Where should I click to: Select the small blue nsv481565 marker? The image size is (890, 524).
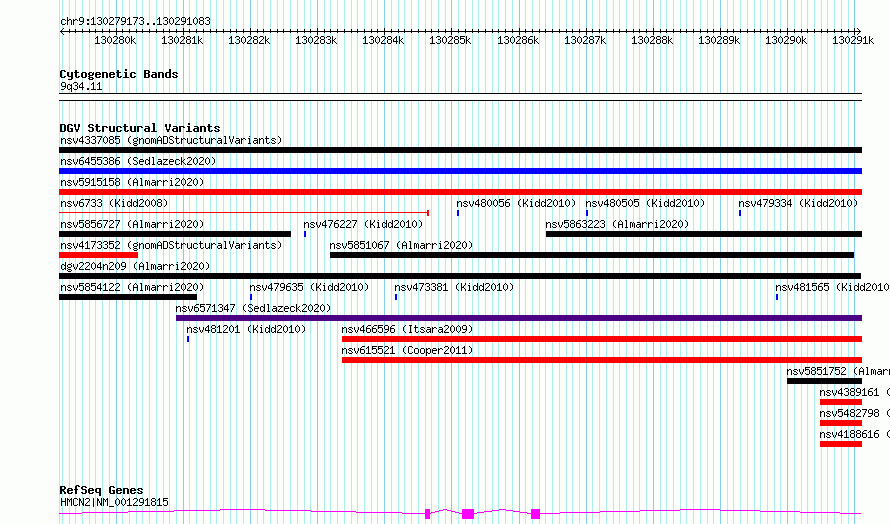pyautogui.click(x=777, y=297)
